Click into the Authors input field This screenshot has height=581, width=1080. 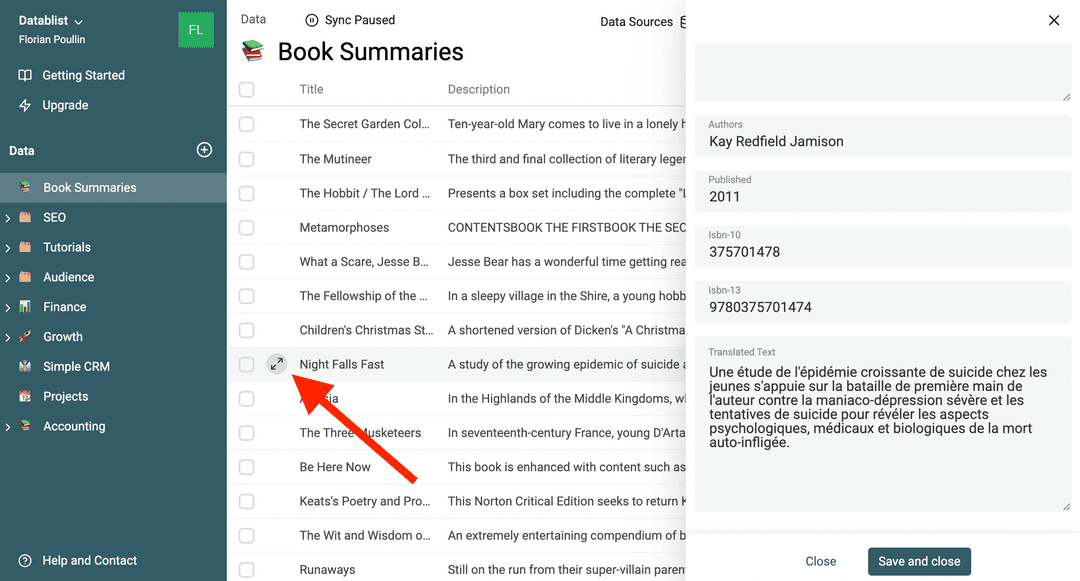pyautogui.click(x=883, y=142)
